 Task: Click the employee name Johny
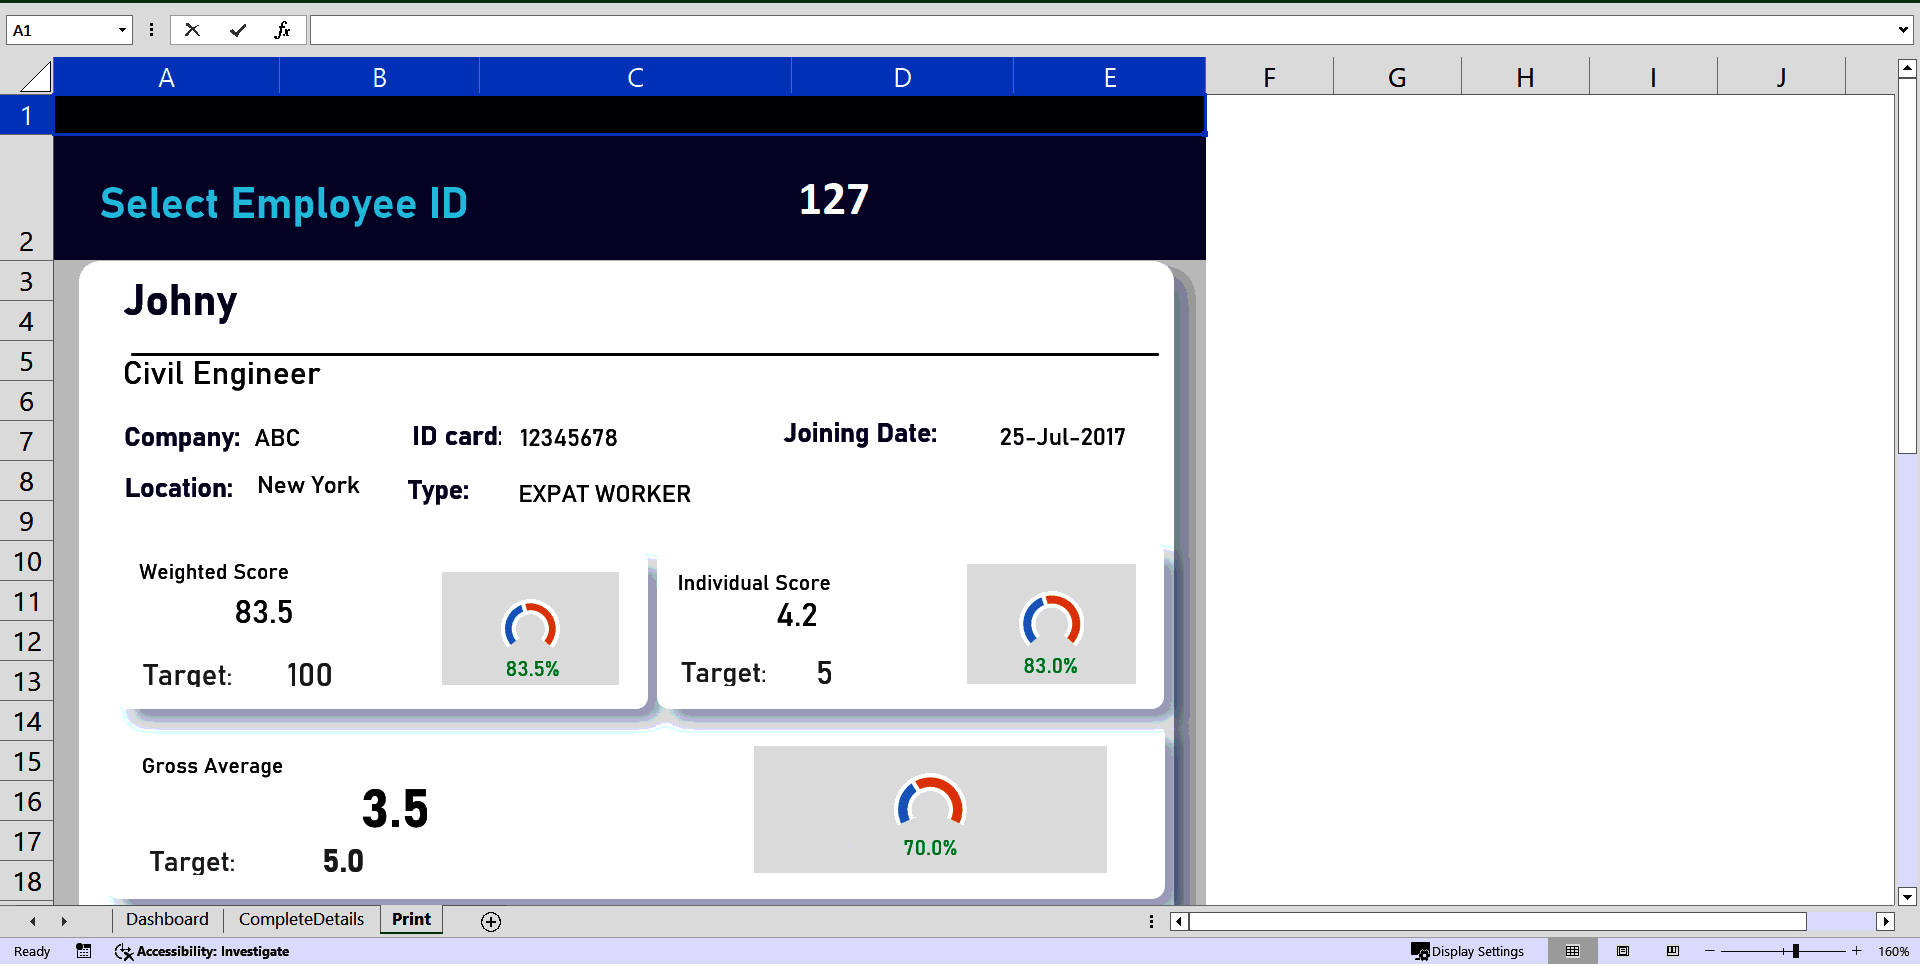[x=181, y=301]
